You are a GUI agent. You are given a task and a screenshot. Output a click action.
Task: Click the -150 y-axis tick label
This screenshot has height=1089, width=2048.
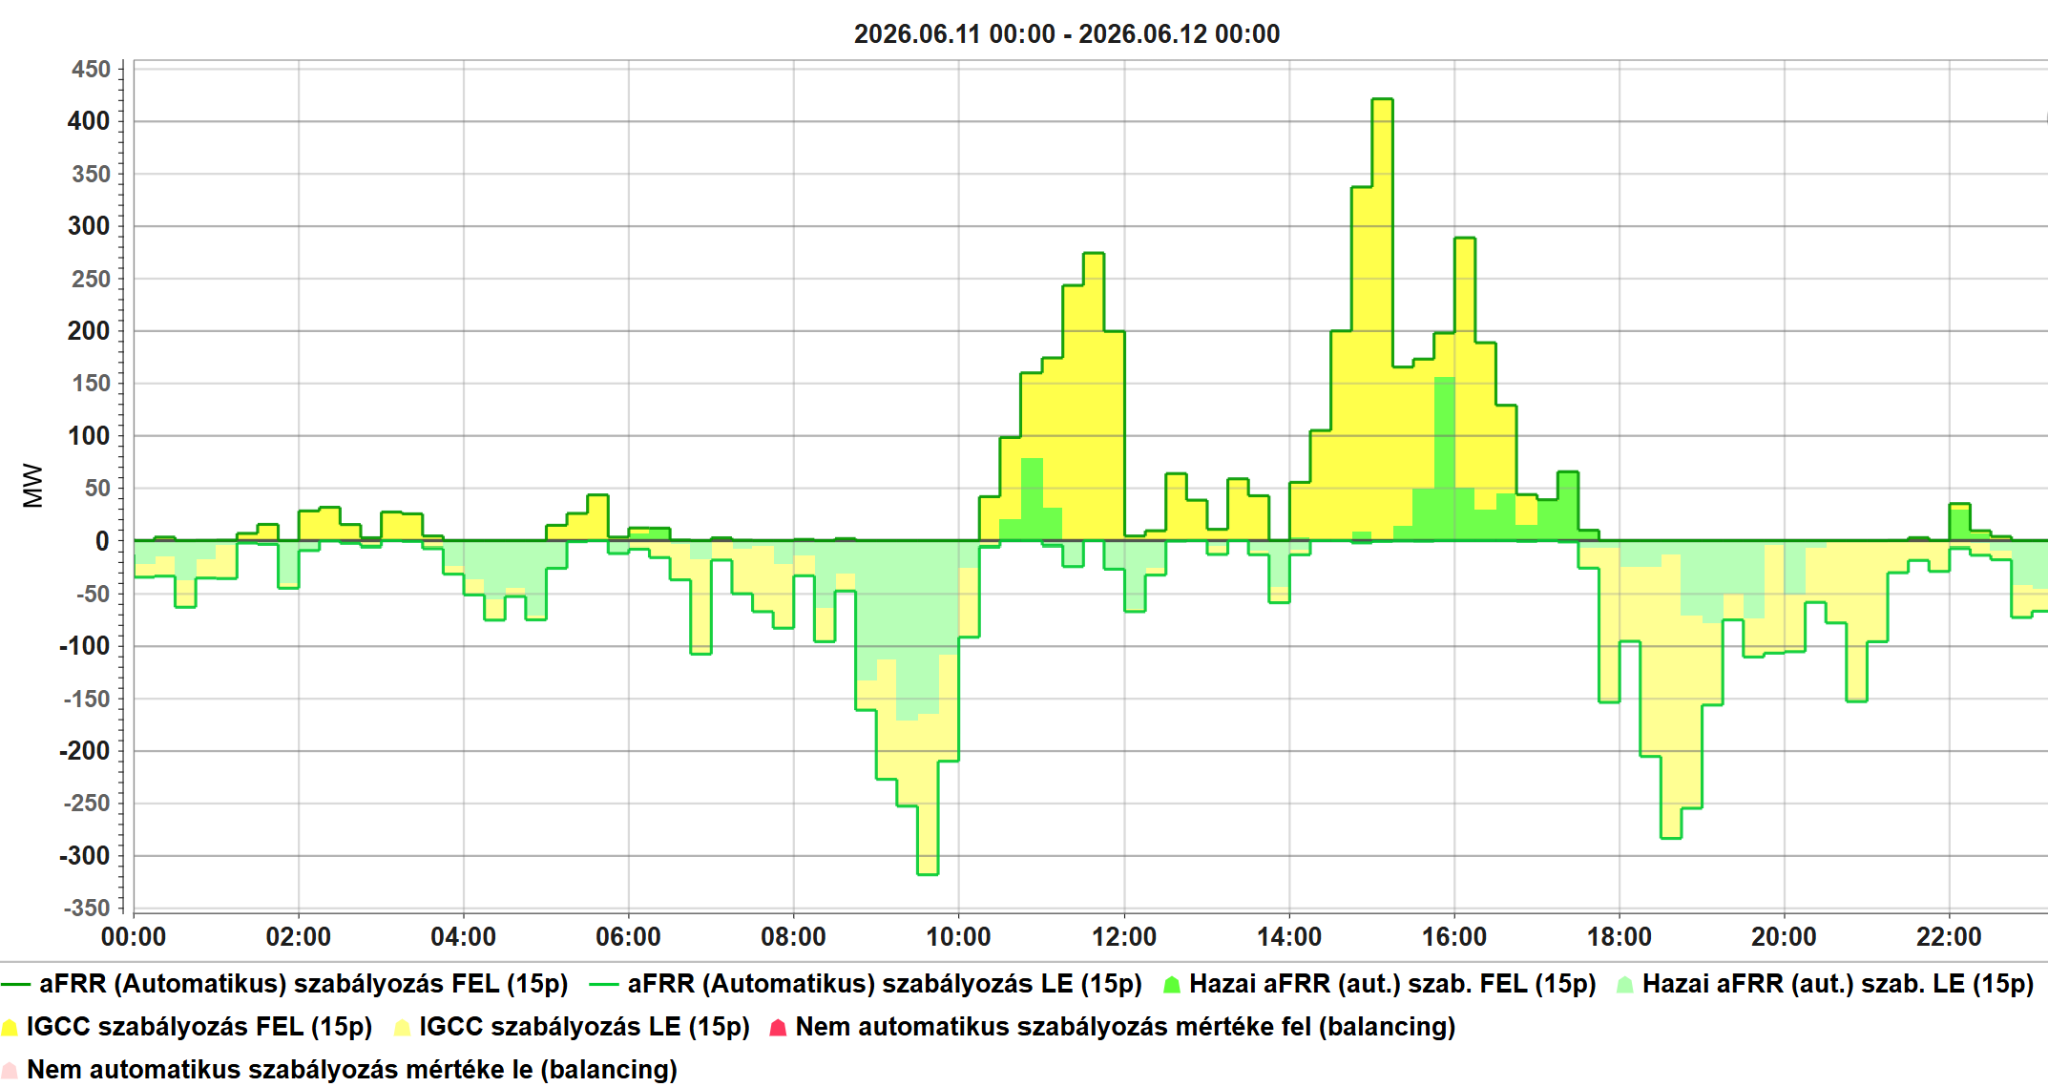coord(87,698)
